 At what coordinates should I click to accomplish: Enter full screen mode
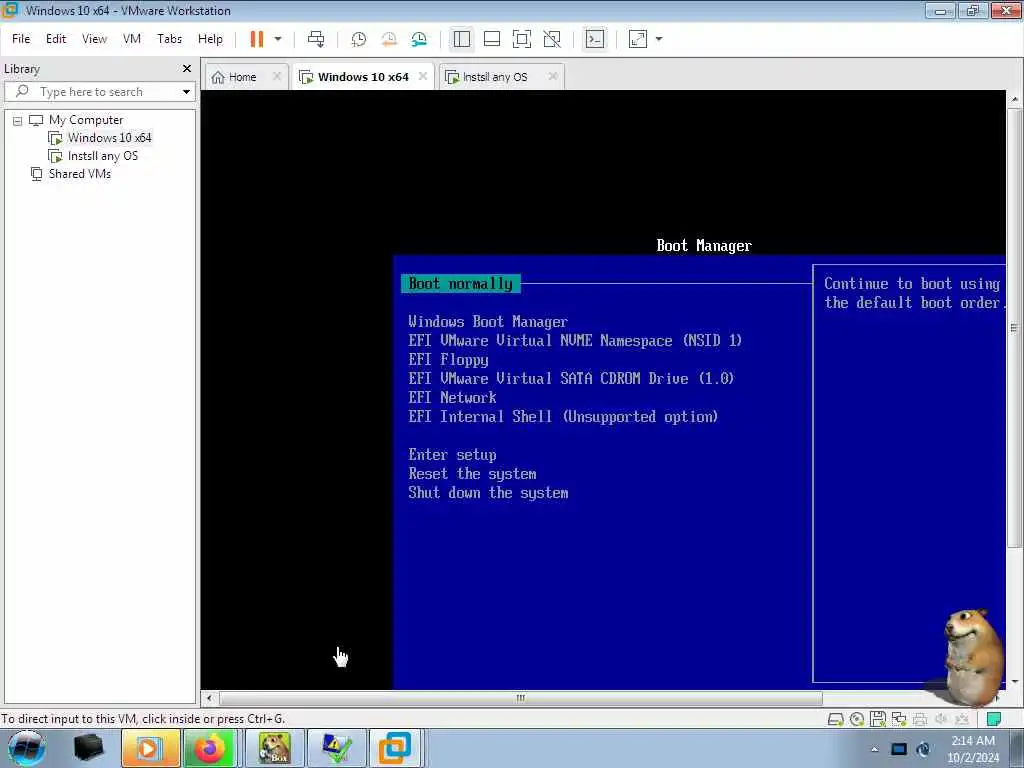[522, 39]
